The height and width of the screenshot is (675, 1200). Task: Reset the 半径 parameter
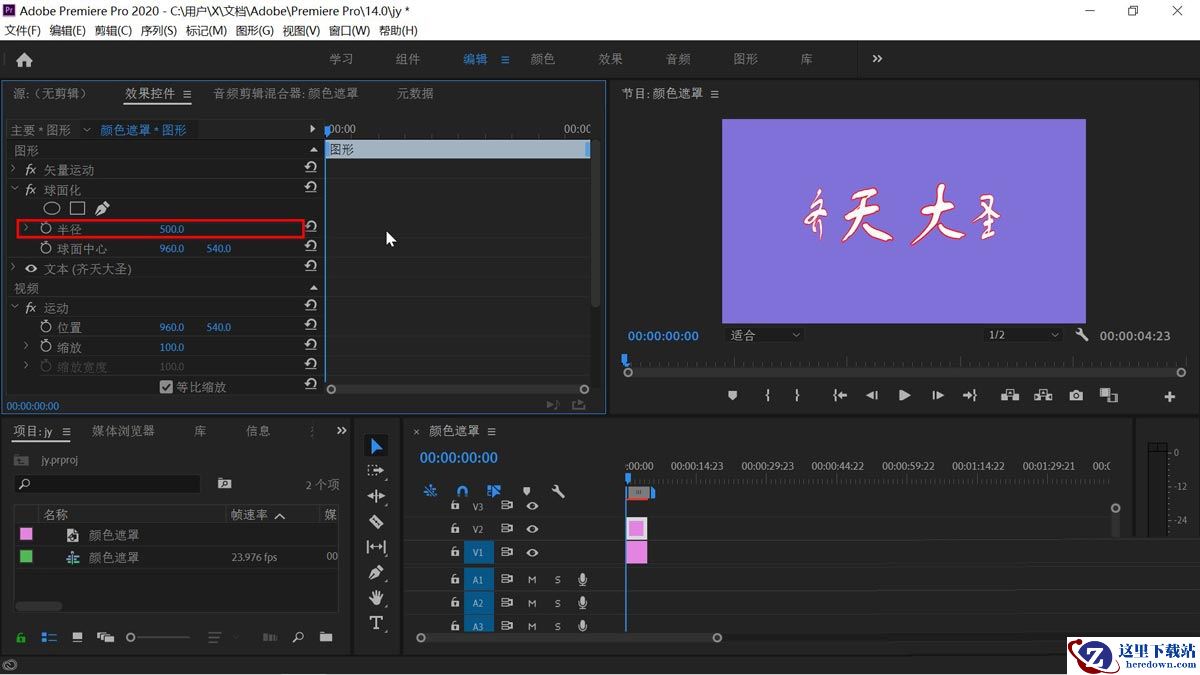(x=310, y=228)
